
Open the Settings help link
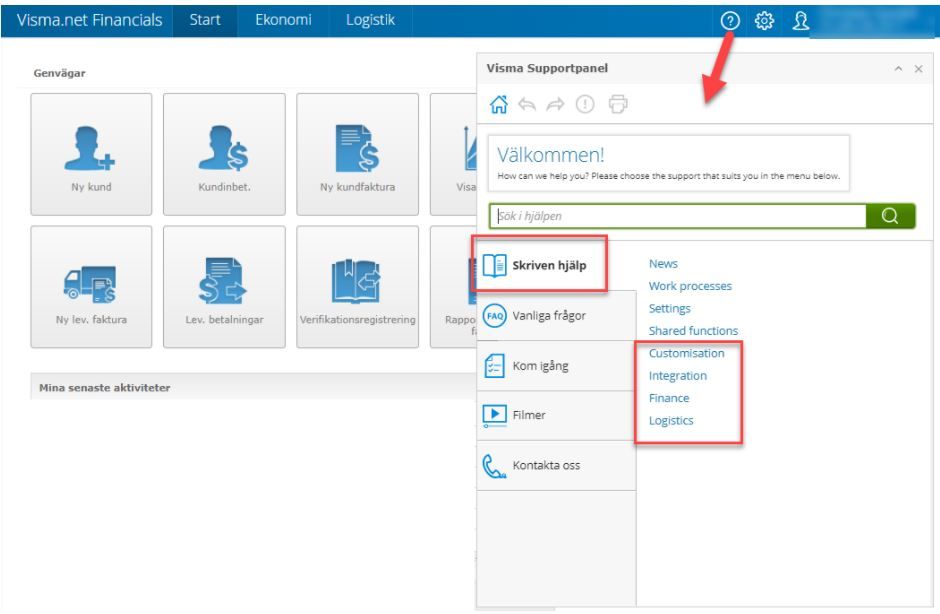point(670,309)
